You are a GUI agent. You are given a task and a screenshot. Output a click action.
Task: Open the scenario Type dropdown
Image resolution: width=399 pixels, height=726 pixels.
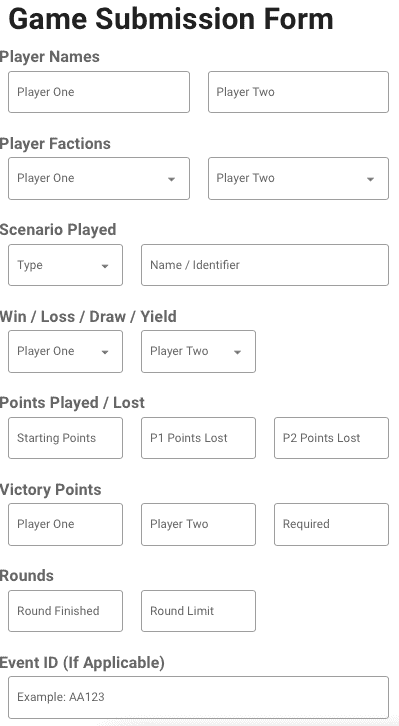65,265
